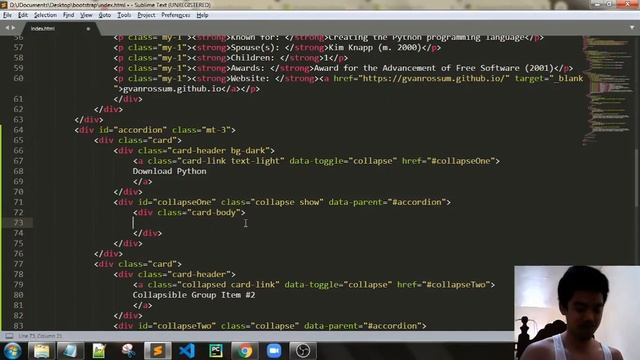Screen dimensions: 640x360
Task: Click the Sublime Text title bar icon
Action: 4,4
